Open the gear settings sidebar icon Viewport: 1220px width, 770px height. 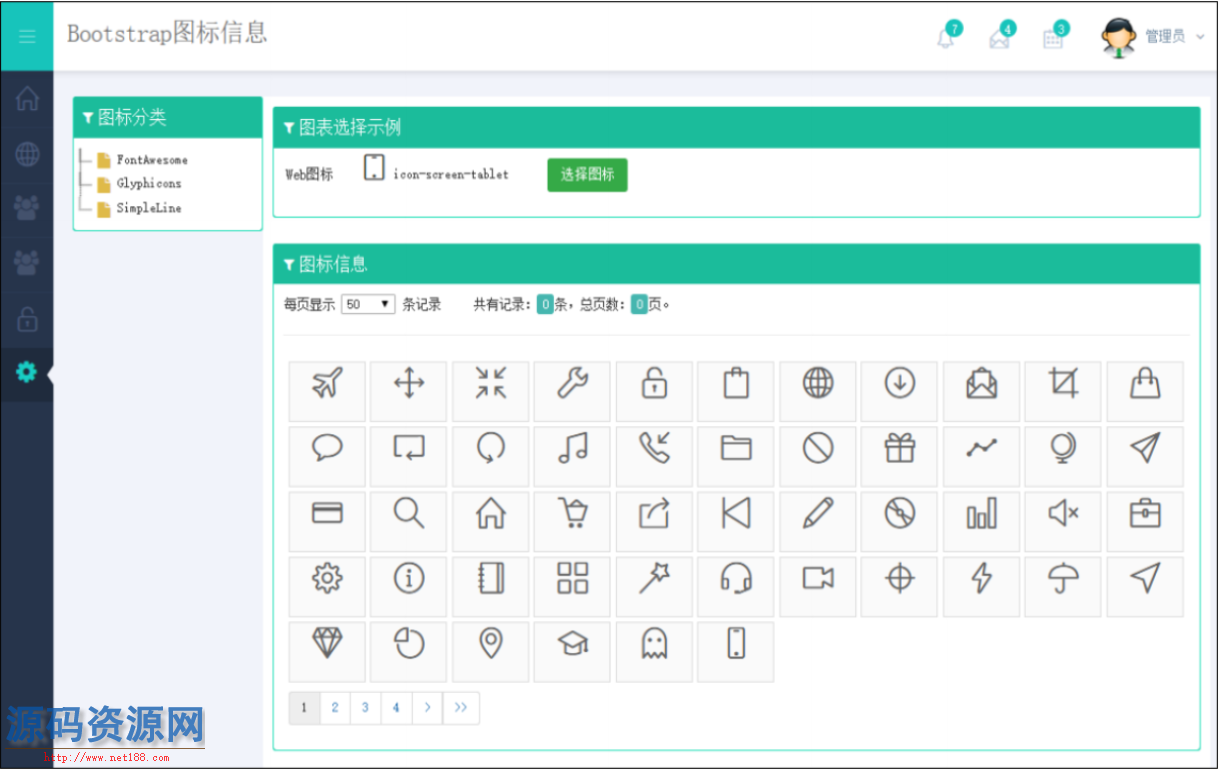pyautogui.click(x=27, y=373)
